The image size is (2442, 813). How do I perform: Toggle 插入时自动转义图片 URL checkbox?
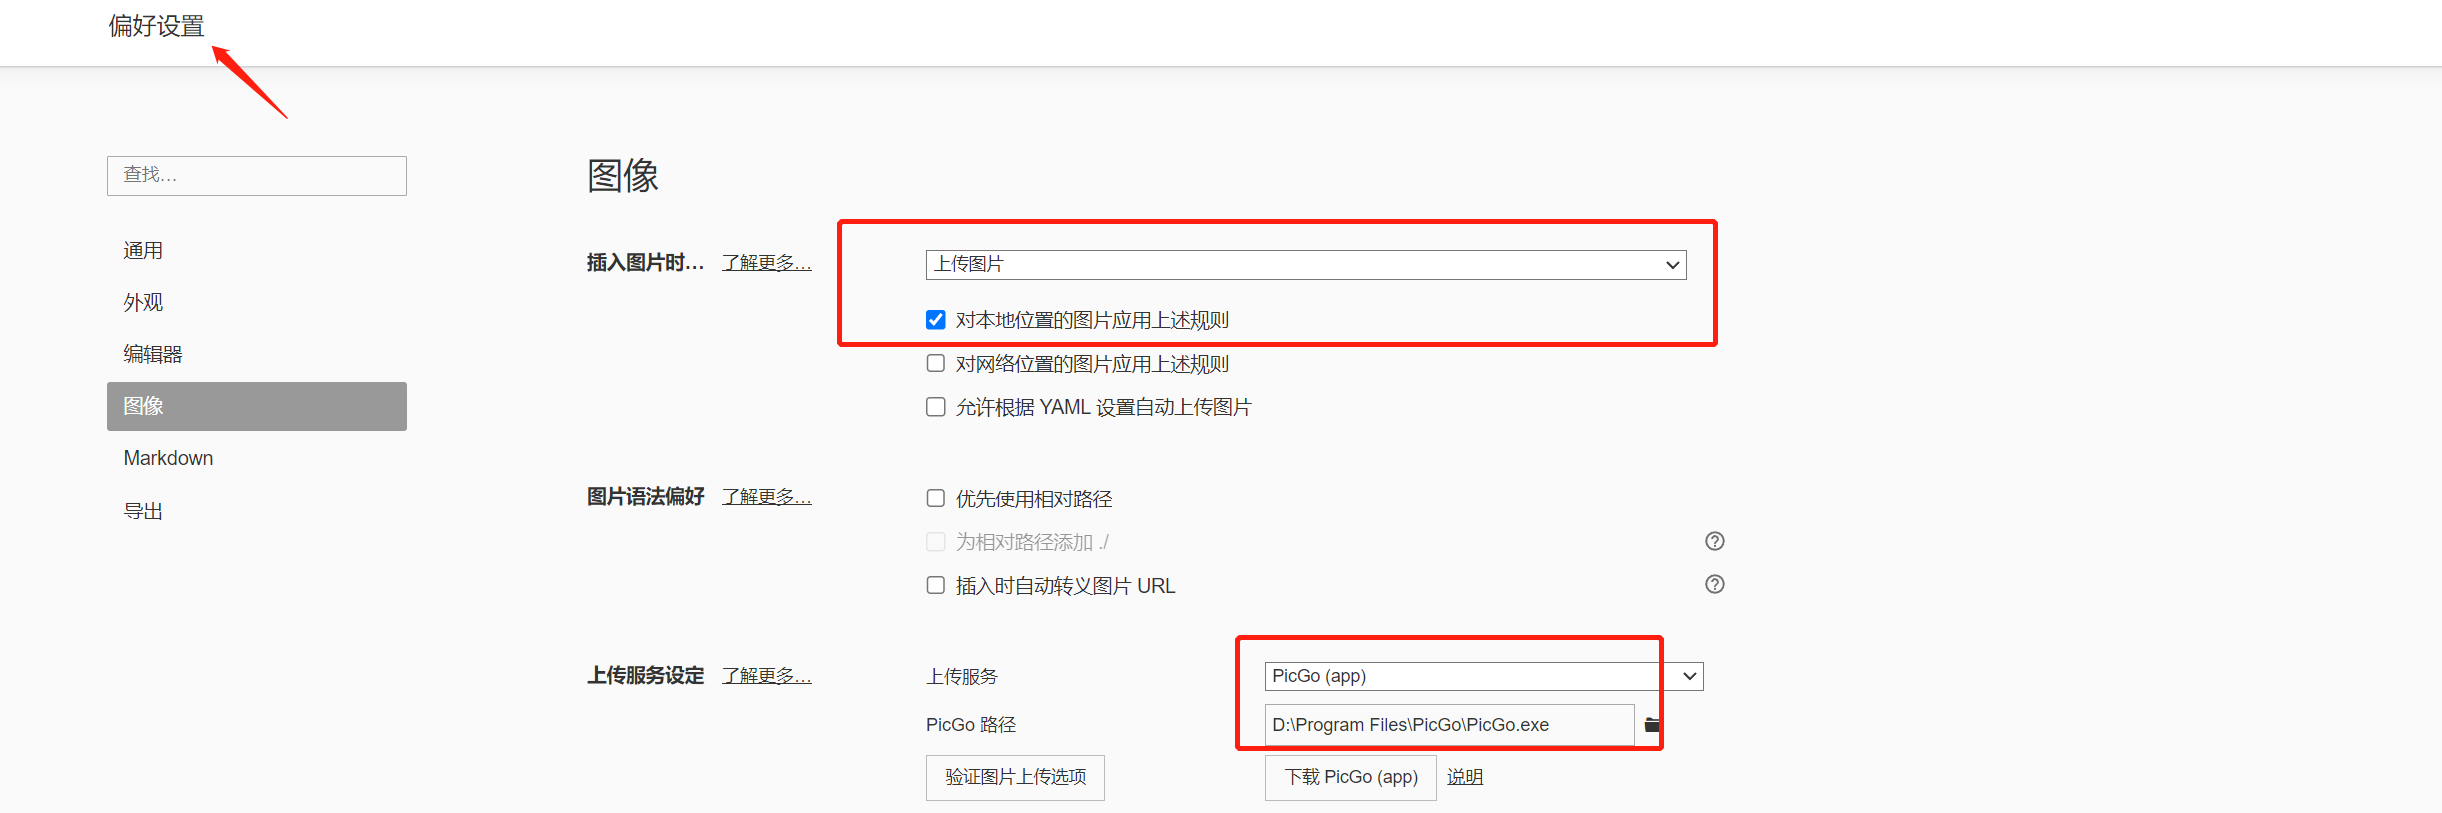pos(935,585)
